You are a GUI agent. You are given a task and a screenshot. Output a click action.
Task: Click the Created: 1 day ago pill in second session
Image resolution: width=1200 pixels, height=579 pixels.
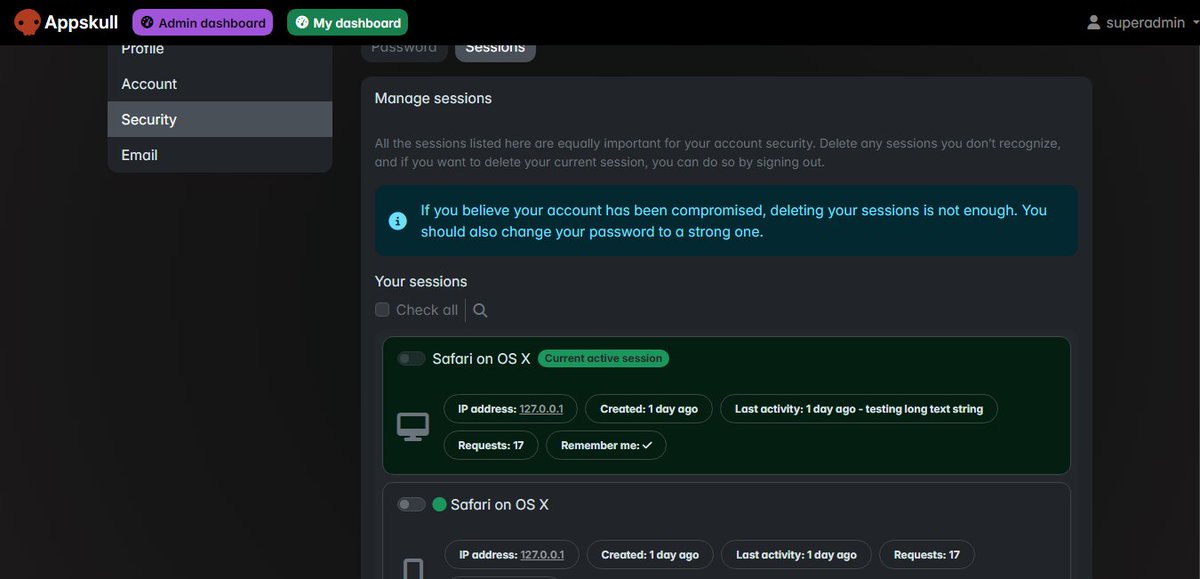pos(650,555)
